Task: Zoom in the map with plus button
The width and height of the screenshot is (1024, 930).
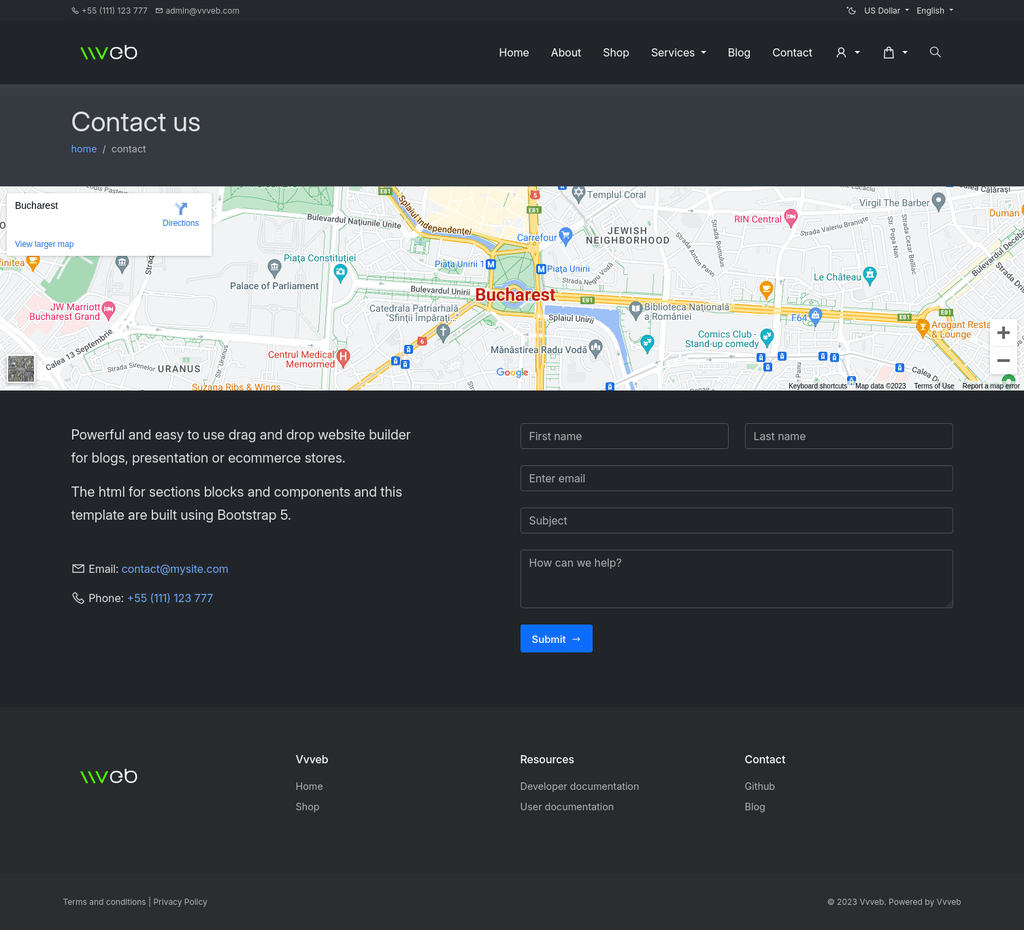Action: pos(1003,333)
